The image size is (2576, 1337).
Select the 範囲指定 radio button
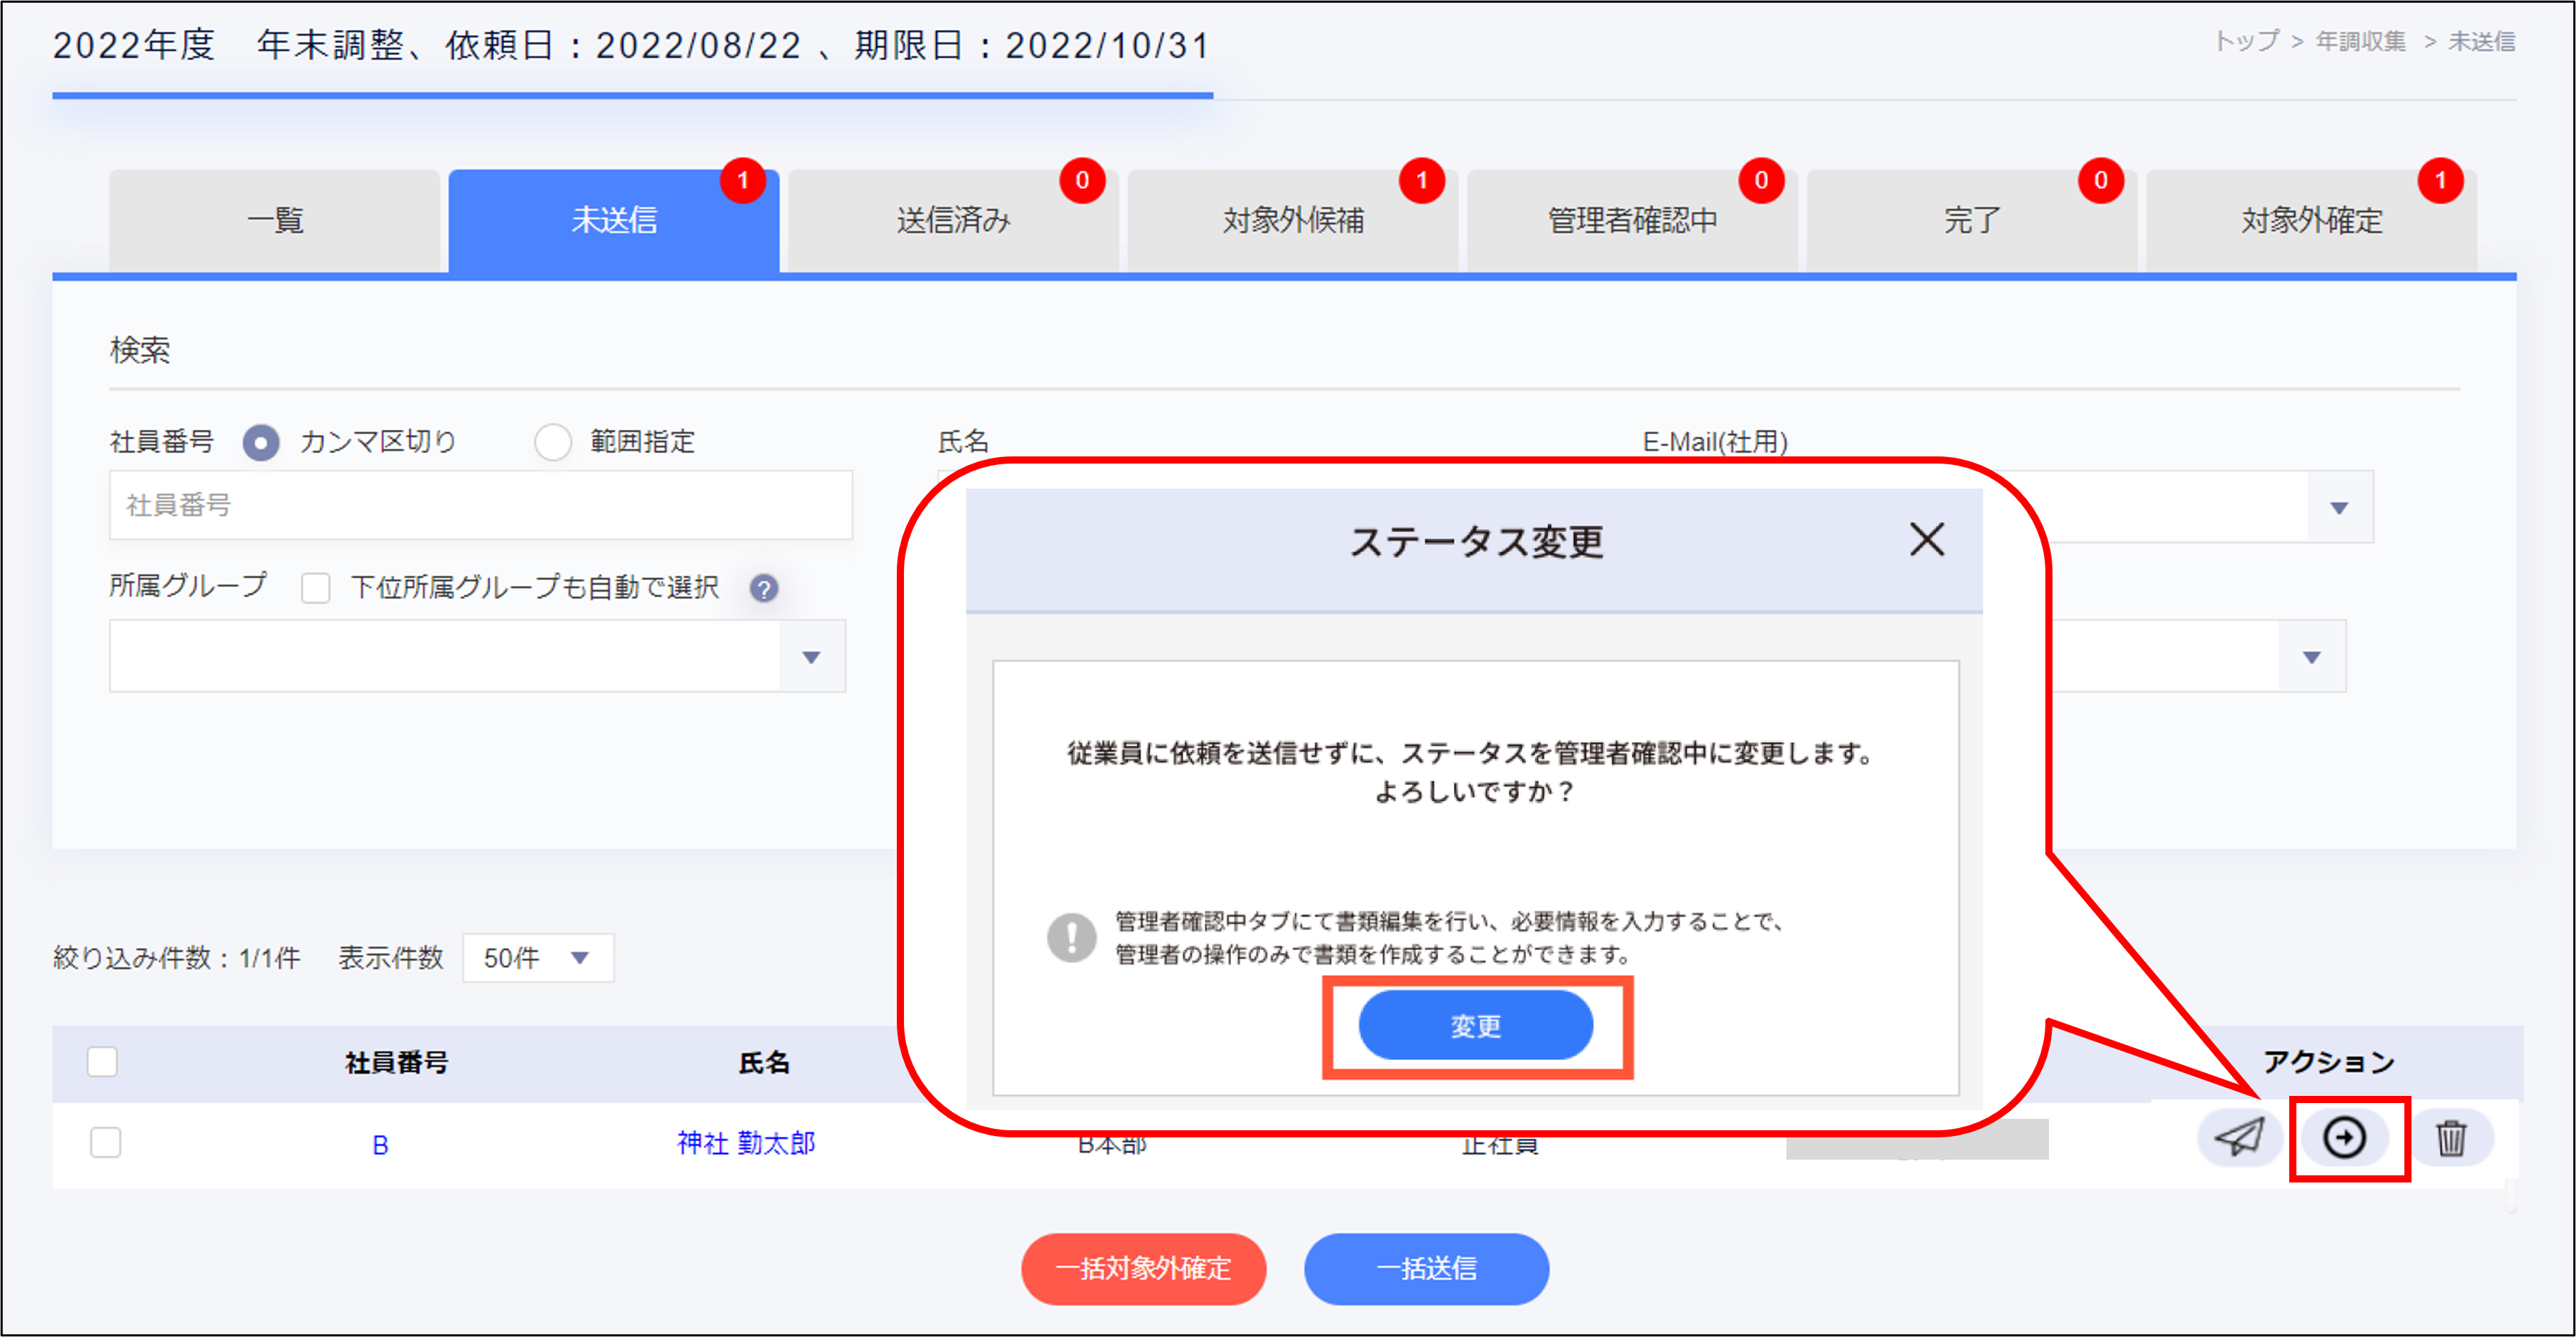pyautogui.click(x=553, y=442)
